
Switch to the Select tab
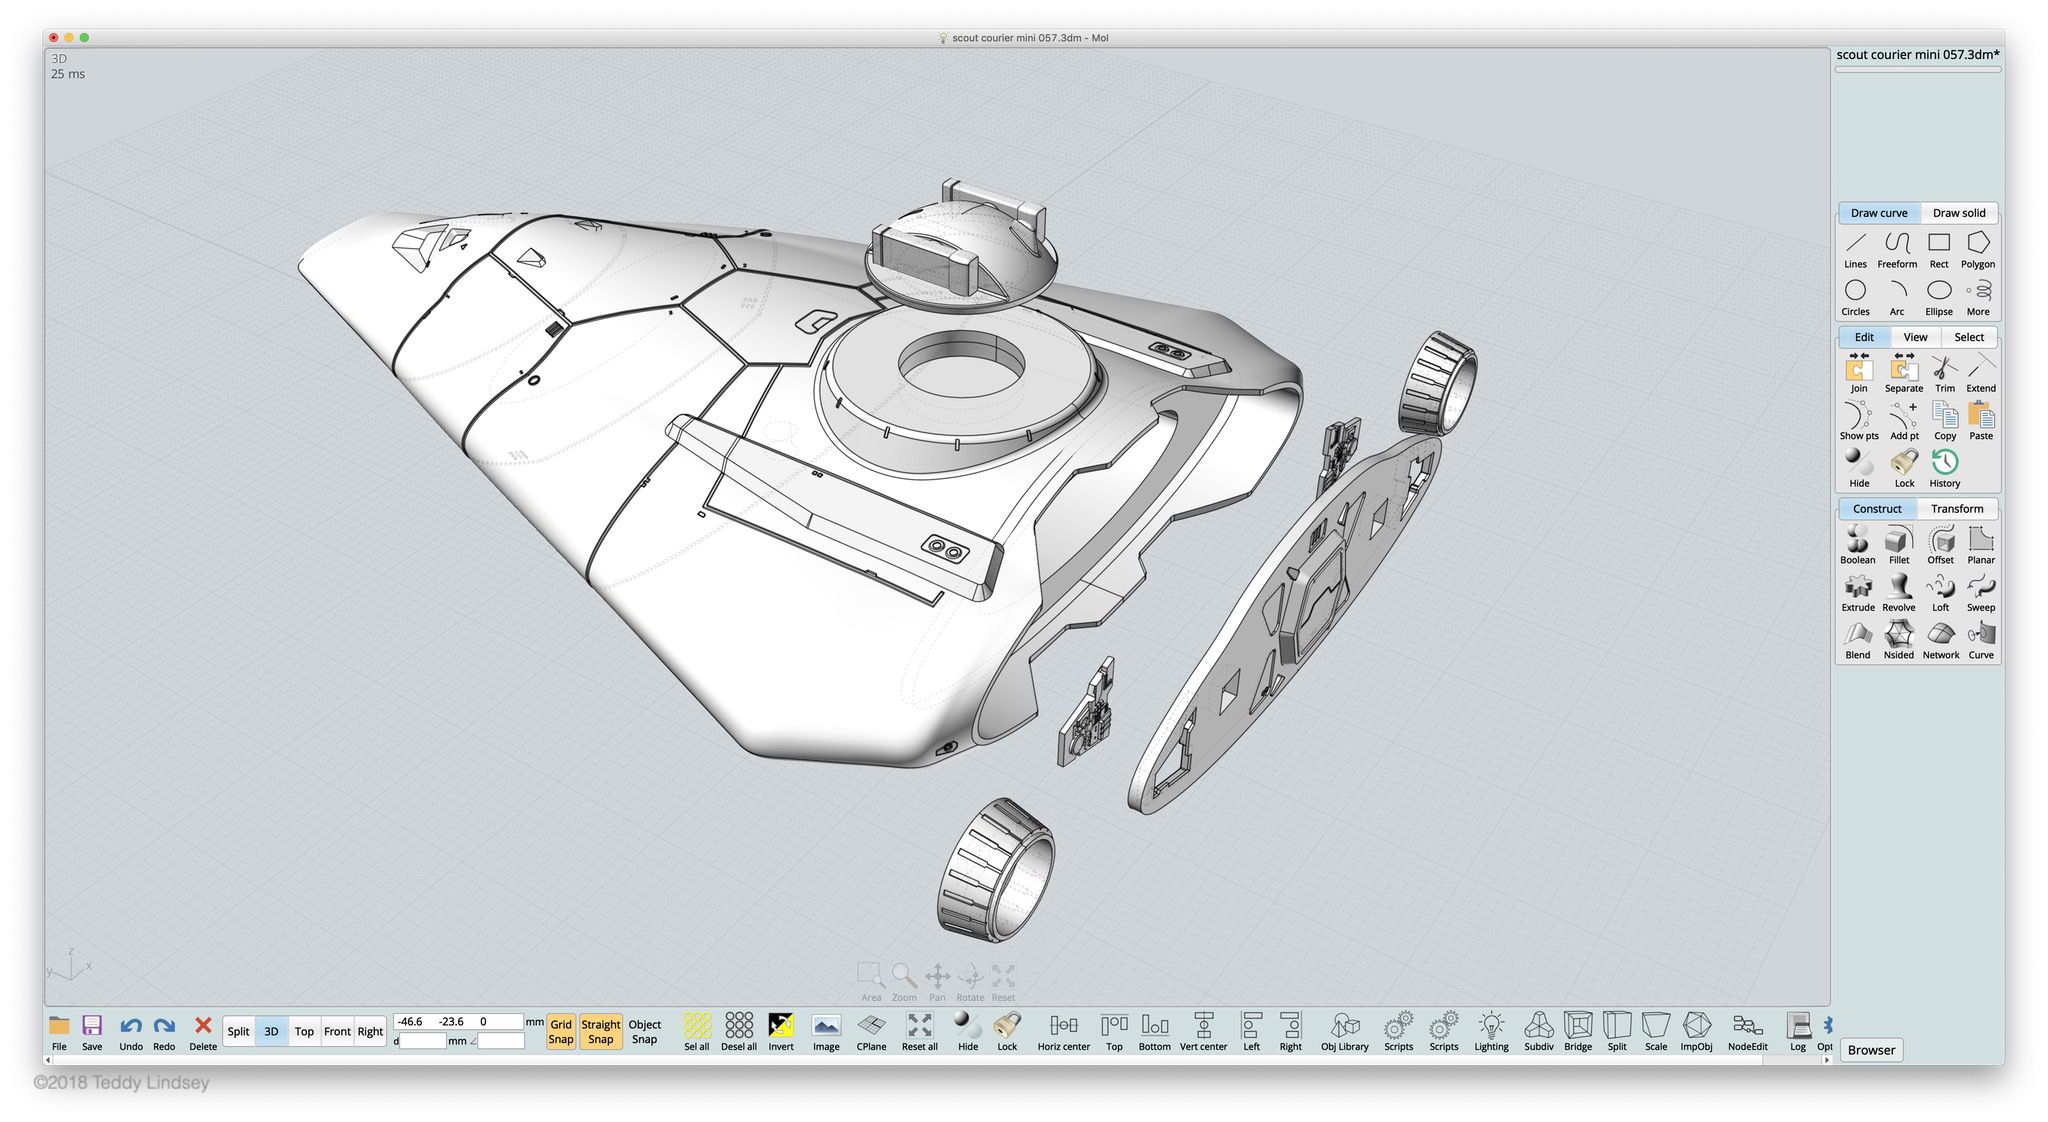[1969, 337]
